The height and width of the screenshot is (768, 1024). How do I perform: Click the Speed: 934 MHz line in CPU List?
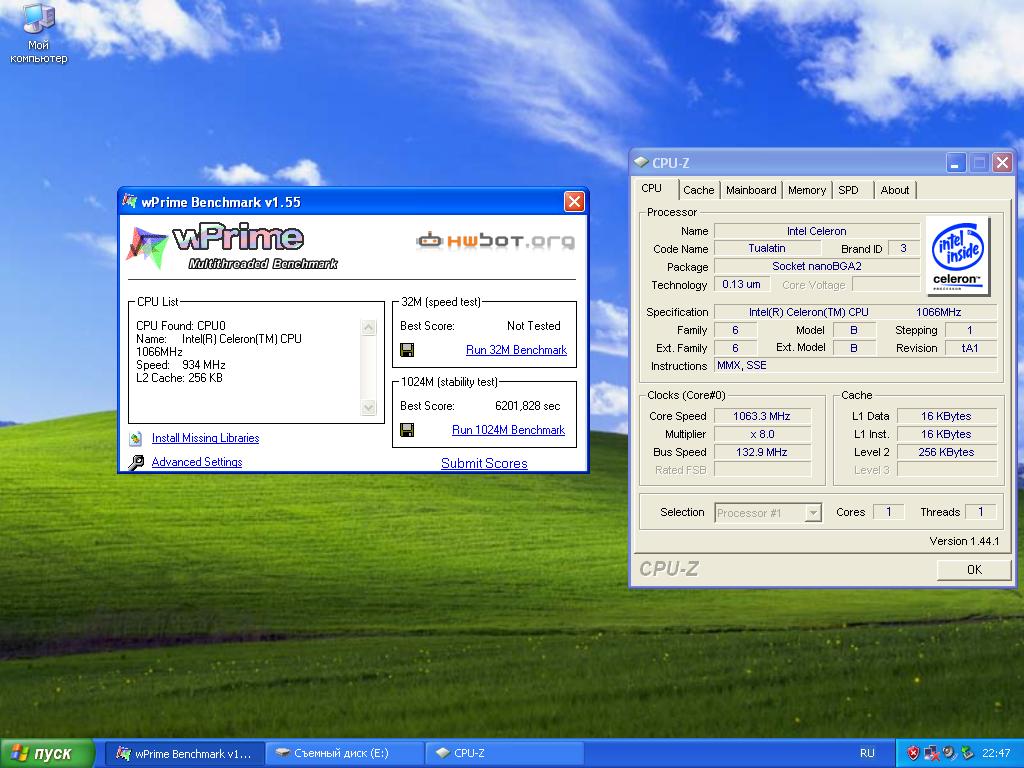[x=181, y=365]
